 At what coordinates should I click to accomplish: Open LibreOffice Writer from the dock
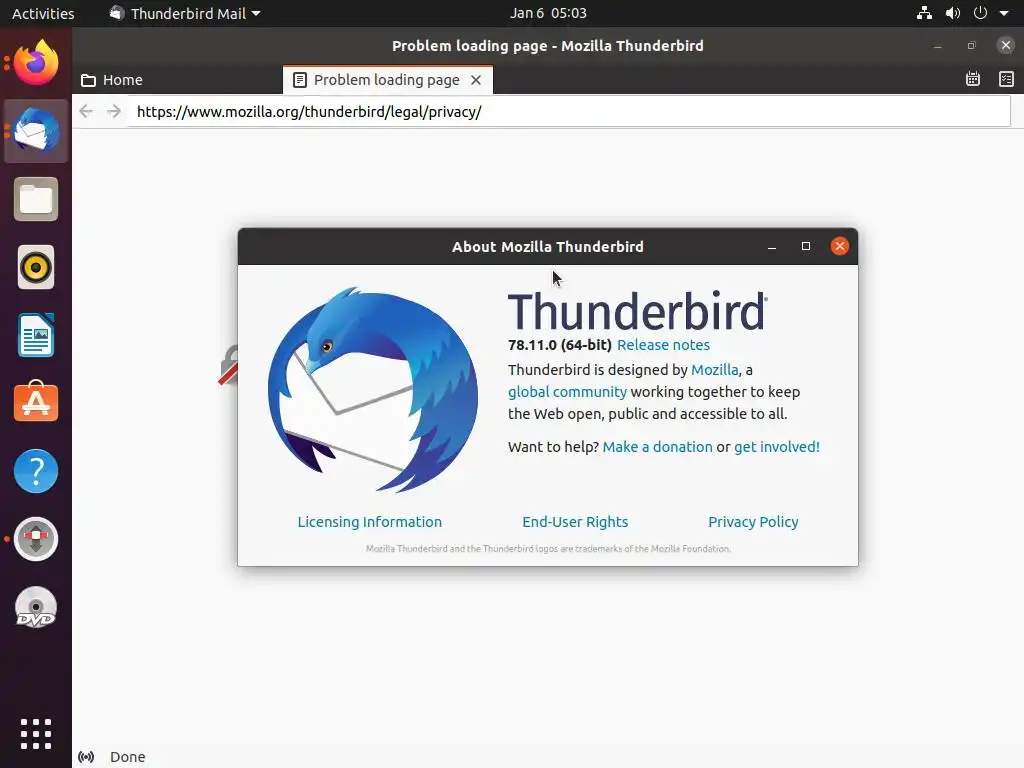point(36,335)
